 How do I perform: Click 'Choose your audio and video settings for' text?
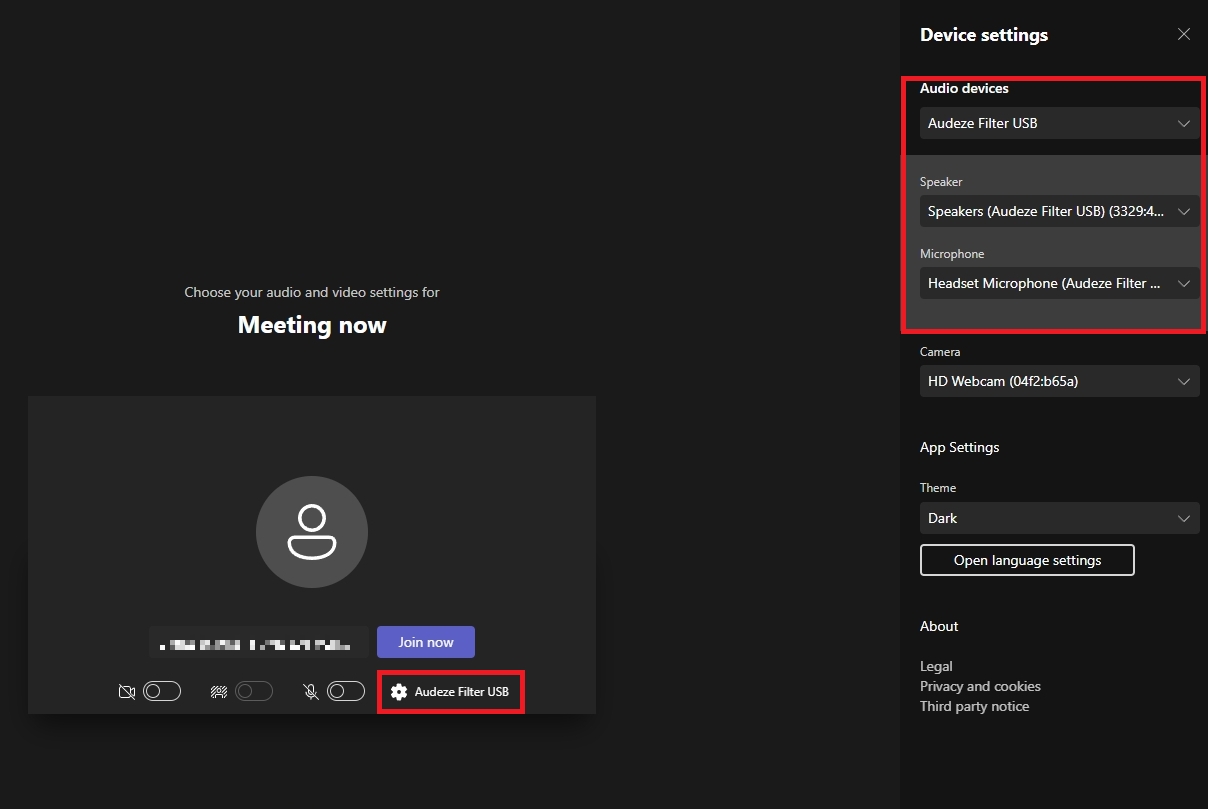coord(312,293)
